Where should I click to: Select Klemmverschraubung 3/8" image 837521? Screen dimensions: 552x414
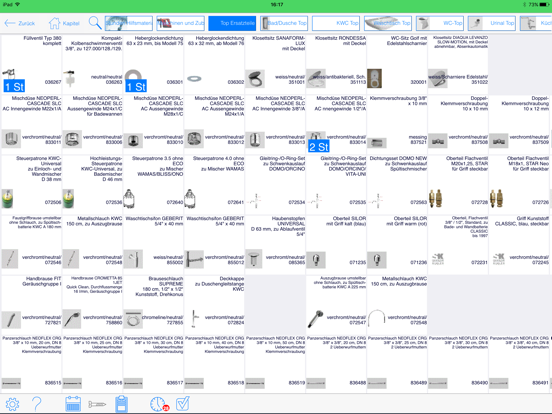coord(377,143)
